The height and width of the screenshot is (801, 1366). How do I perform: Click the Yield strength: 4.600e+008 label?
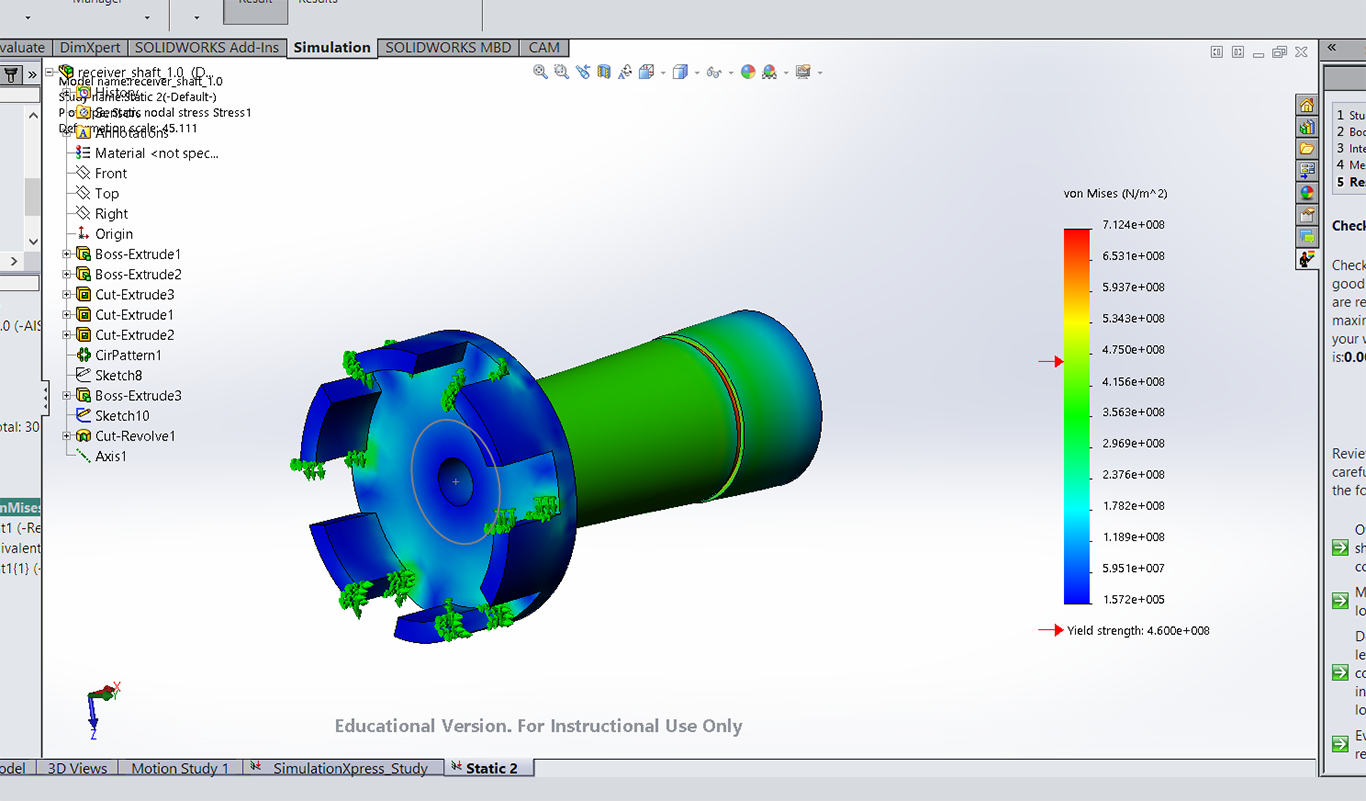1138,630
